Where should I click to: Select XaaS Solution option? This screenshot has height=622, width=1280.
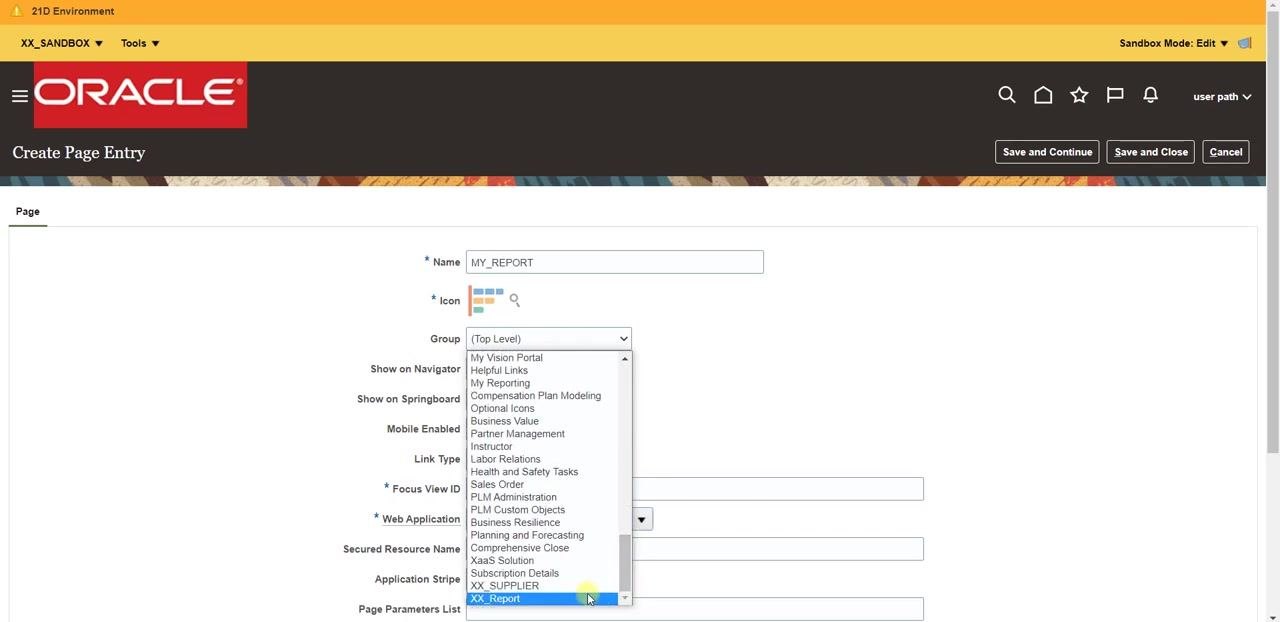pyautogui.click(x=543, y=561)
